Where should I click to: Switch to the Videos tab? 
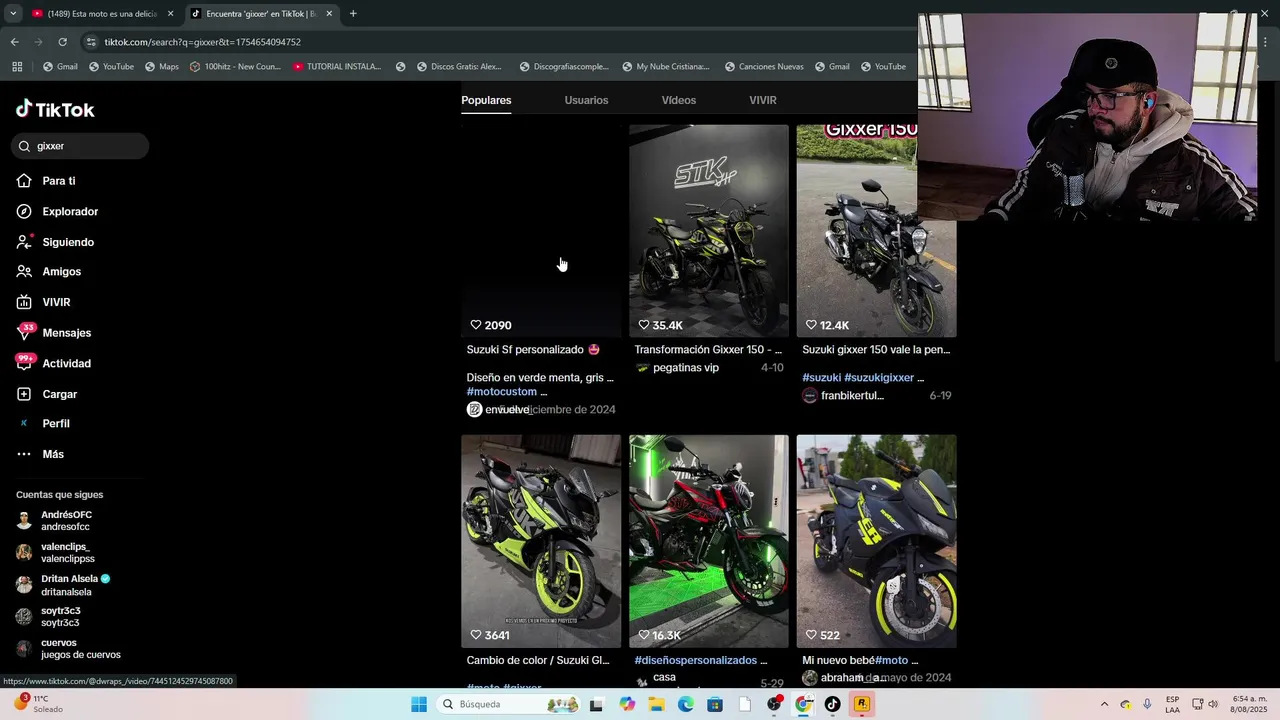(678, 100)
